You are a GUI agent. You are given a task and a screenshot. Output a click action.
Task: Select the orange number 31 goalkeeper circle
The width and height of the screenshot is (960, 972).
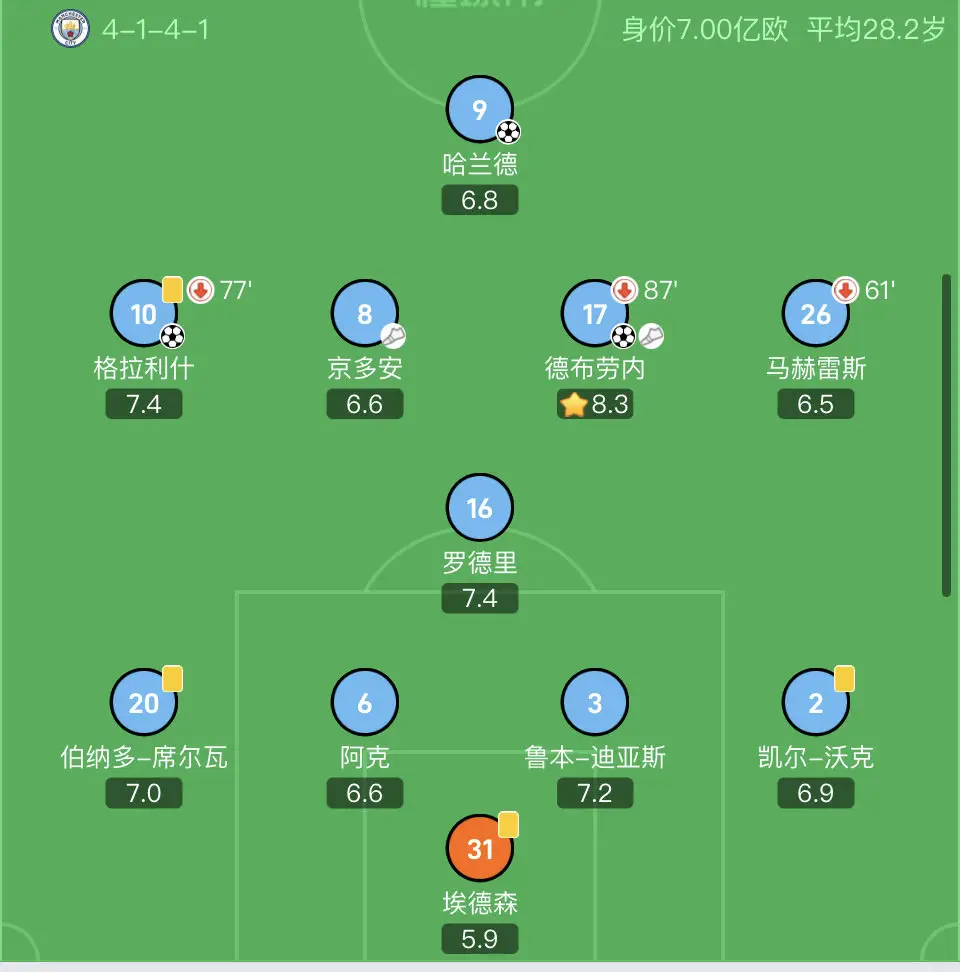point(479,848)
